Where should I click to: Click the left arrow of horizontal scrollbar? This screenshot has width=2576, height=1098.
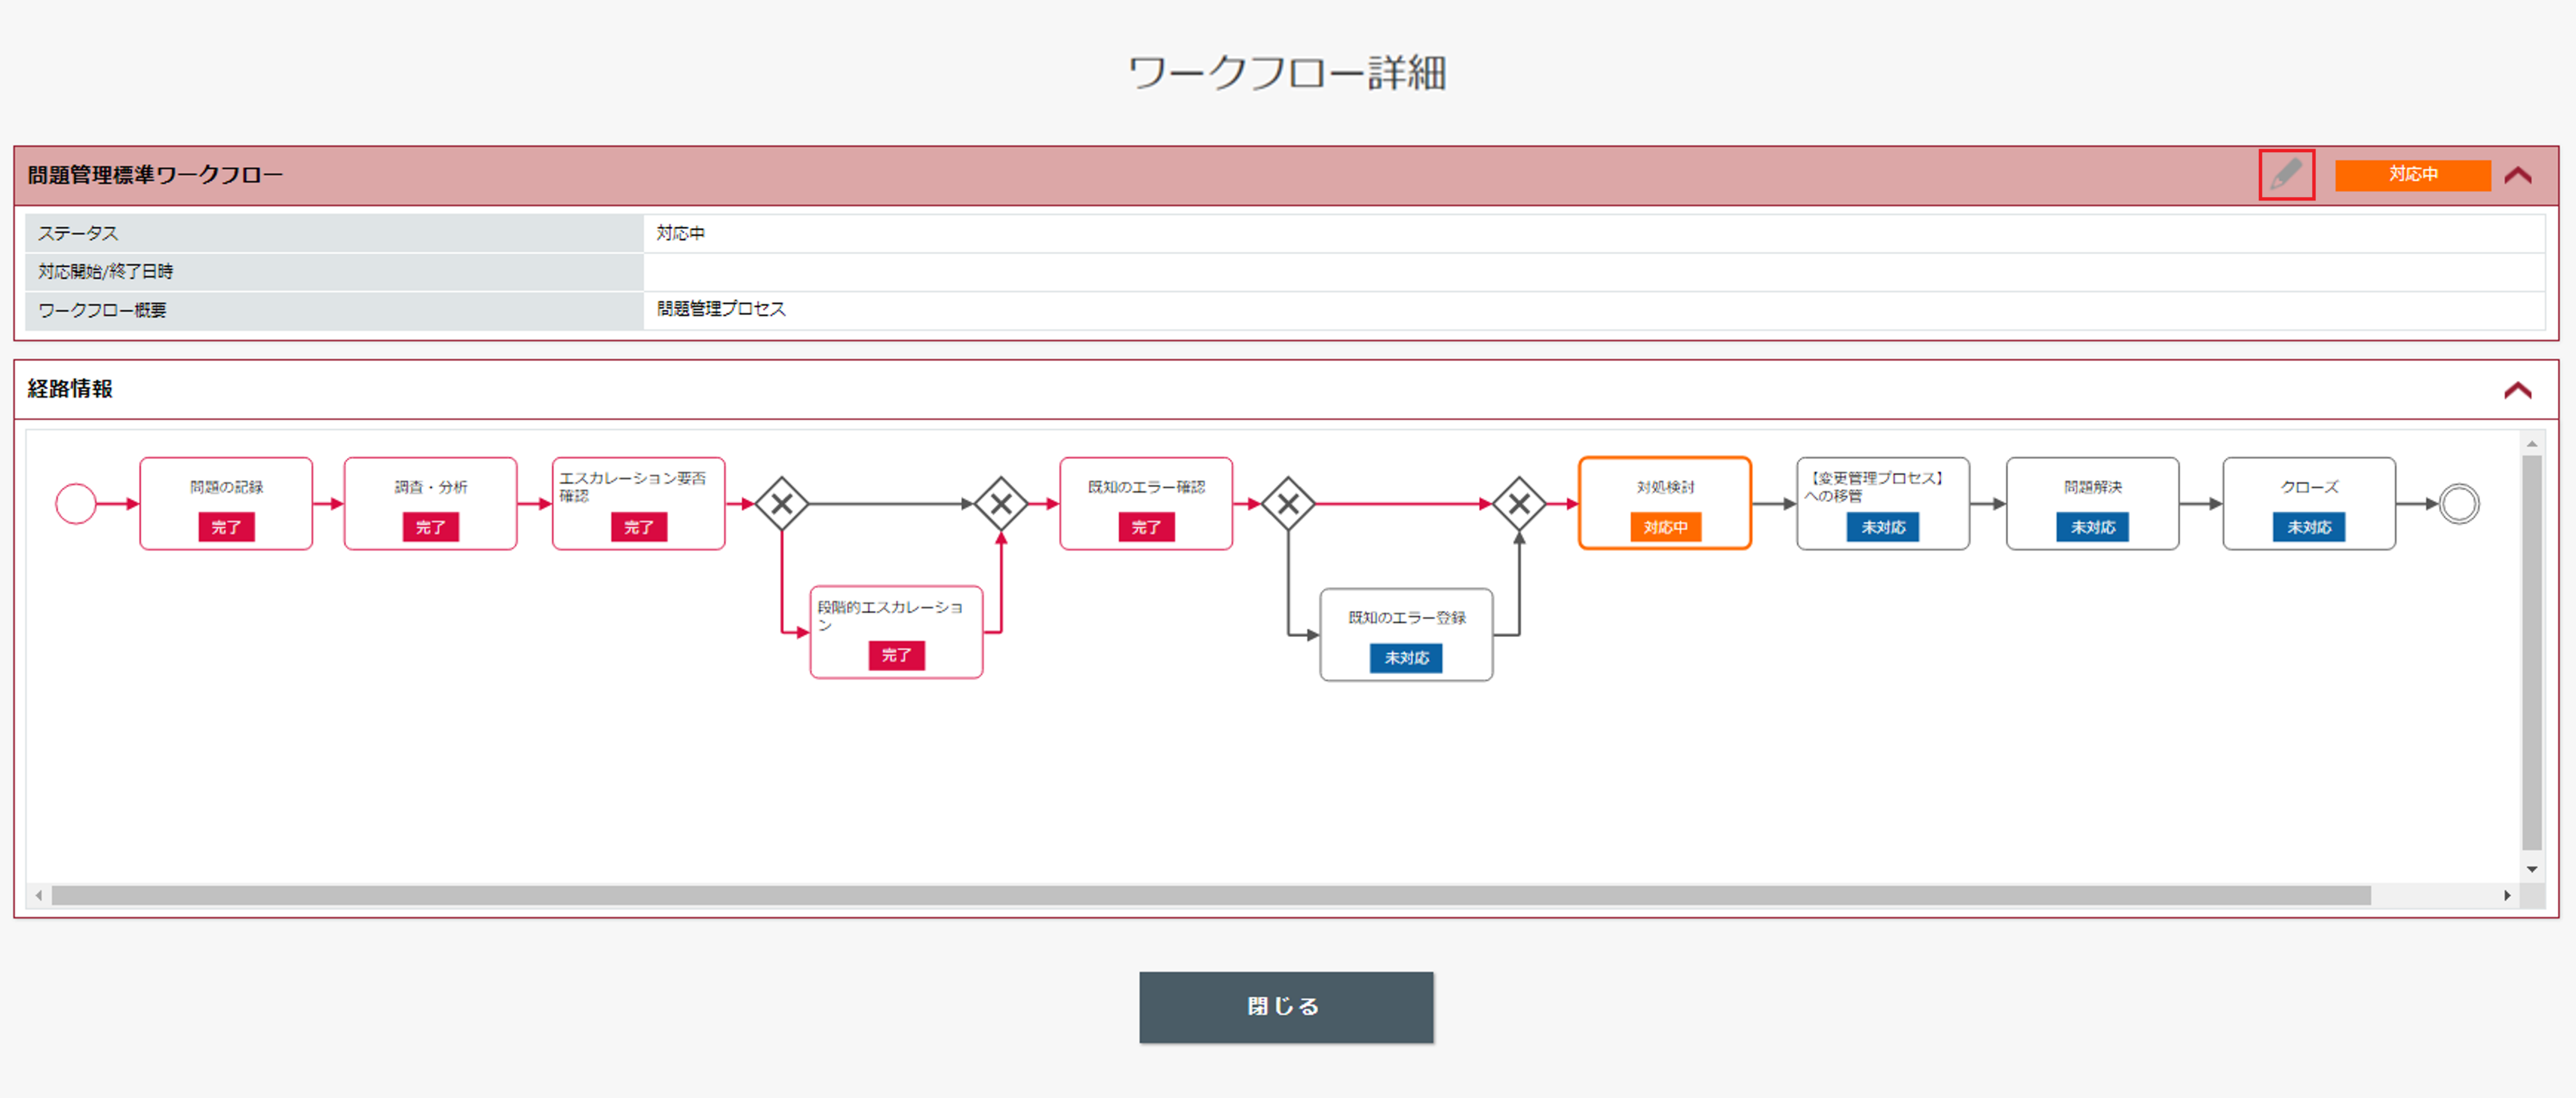tap(39, 895)
